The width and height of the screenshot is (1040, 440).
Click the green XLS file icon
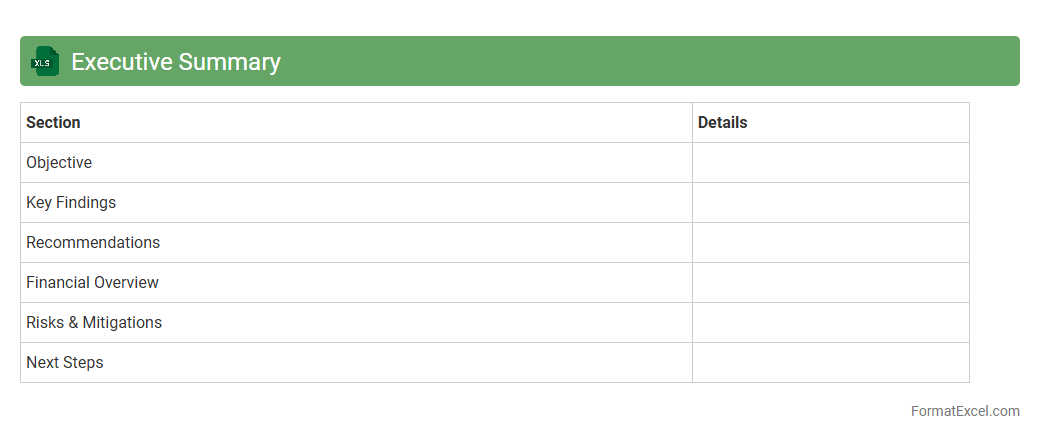tap(45, 61)
